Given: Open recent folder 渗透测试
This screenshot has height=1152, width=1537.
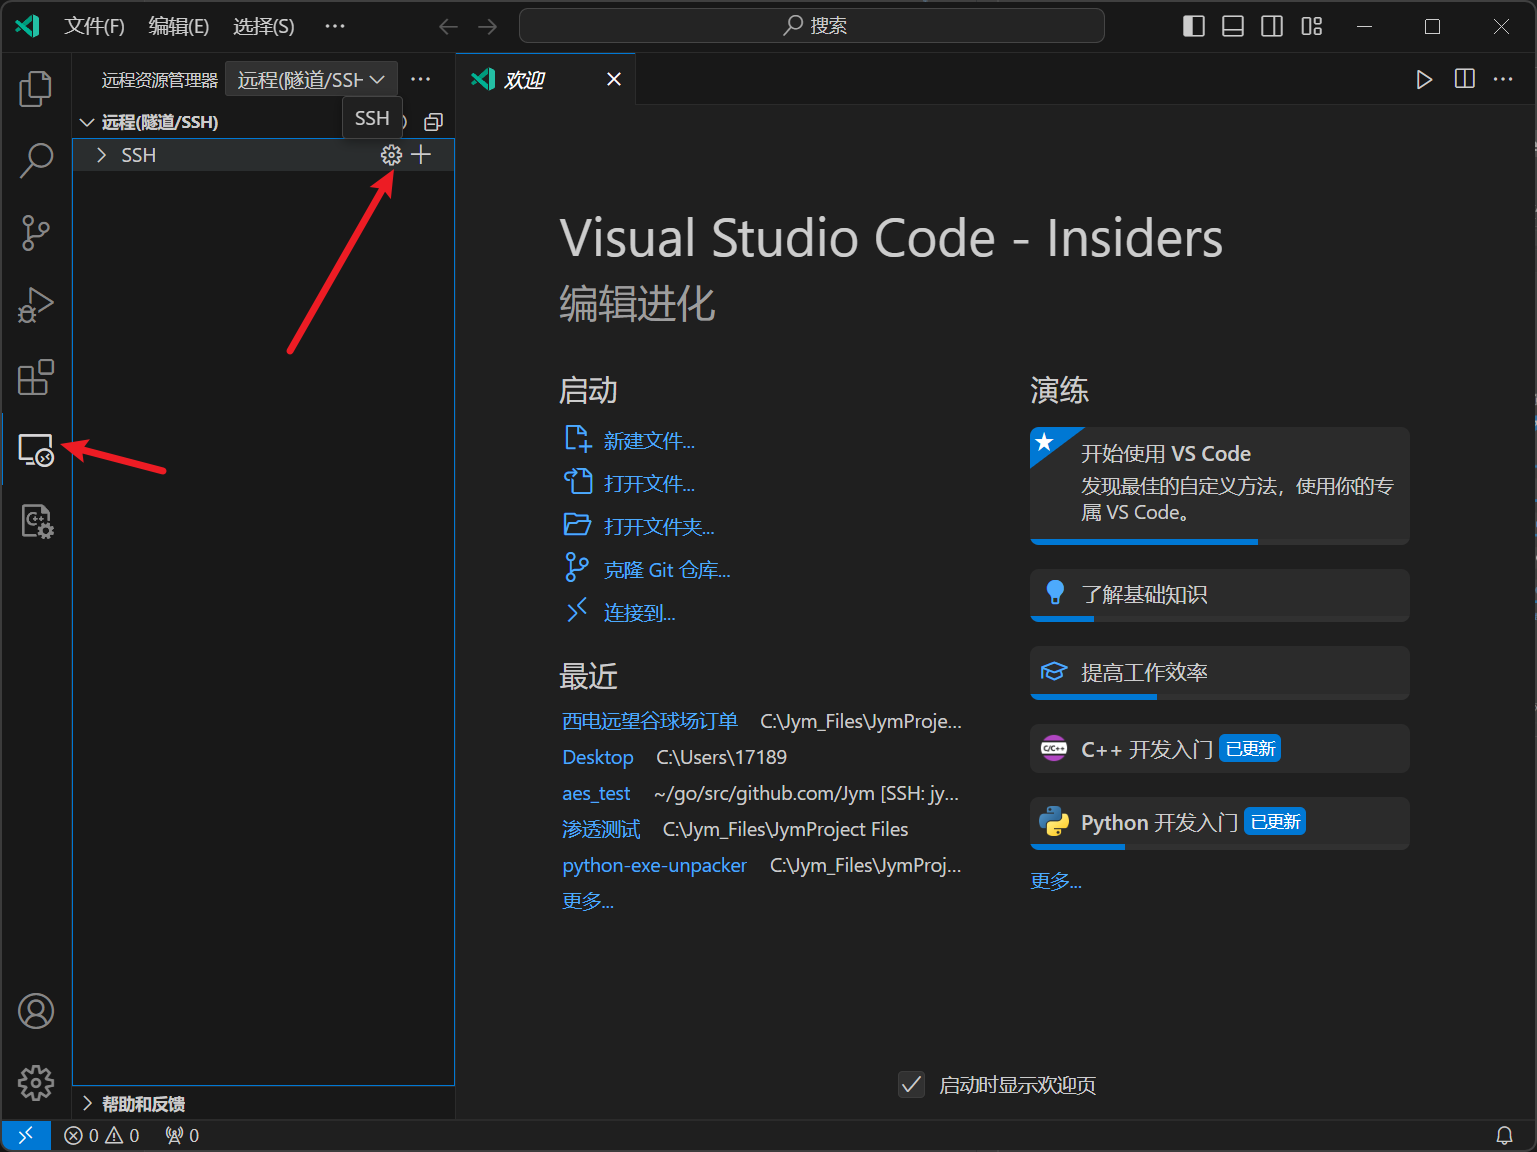Looking at the screenshot, I should coord(601,829).
